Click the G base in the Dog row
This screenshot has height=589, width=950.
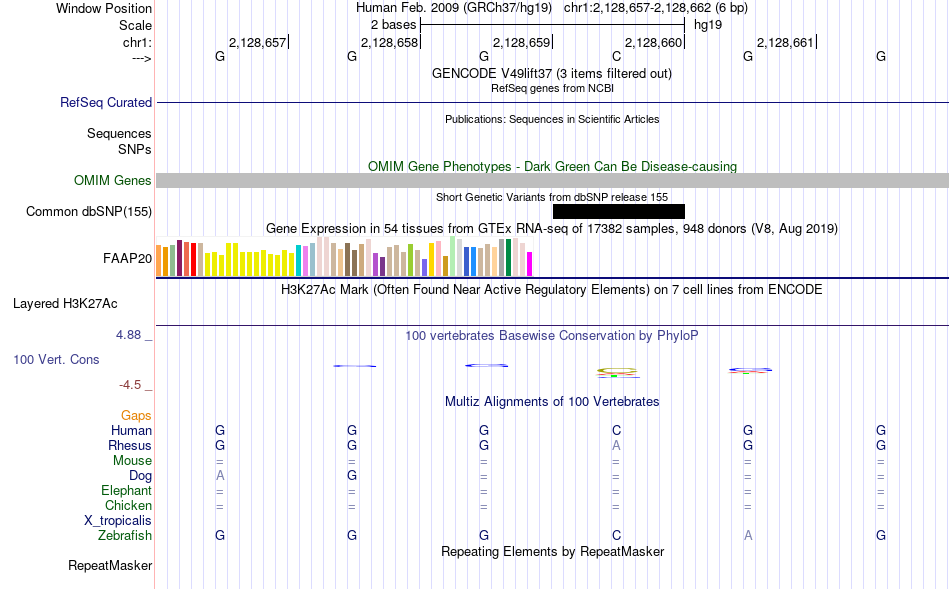[352, 476]
